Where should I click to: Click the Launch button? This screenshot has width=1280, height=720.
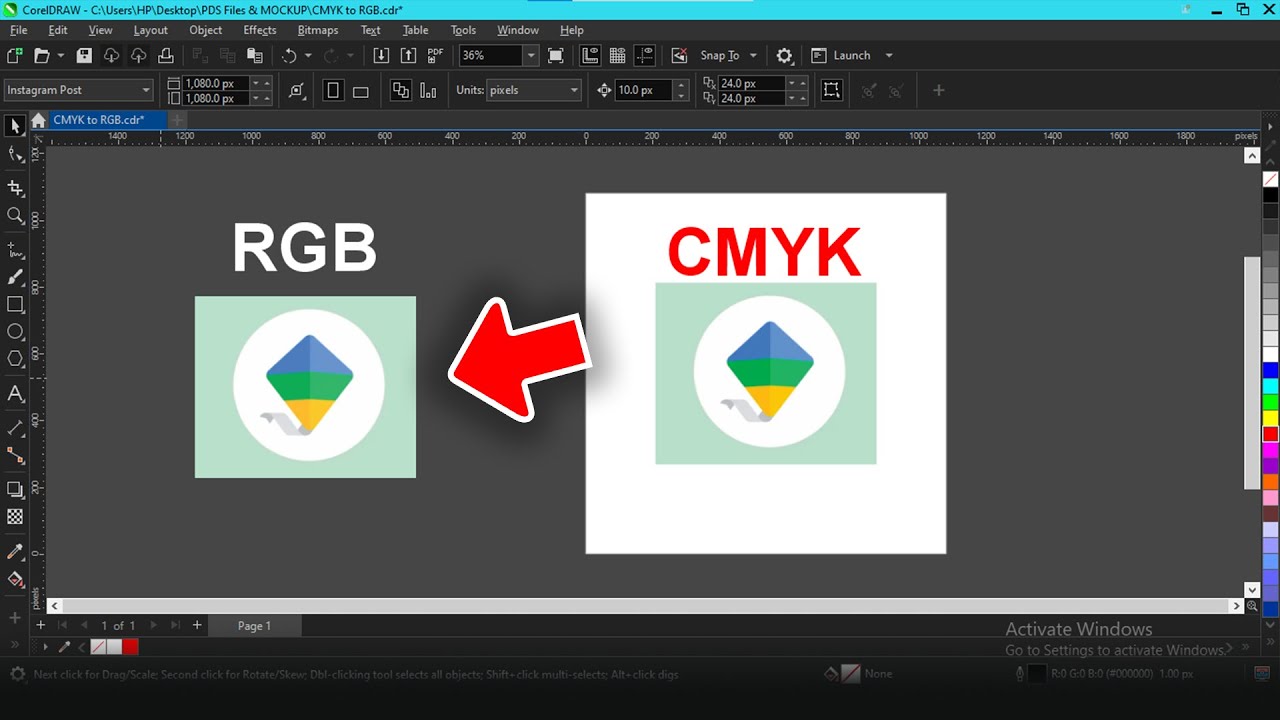click(x=841, y=56)
